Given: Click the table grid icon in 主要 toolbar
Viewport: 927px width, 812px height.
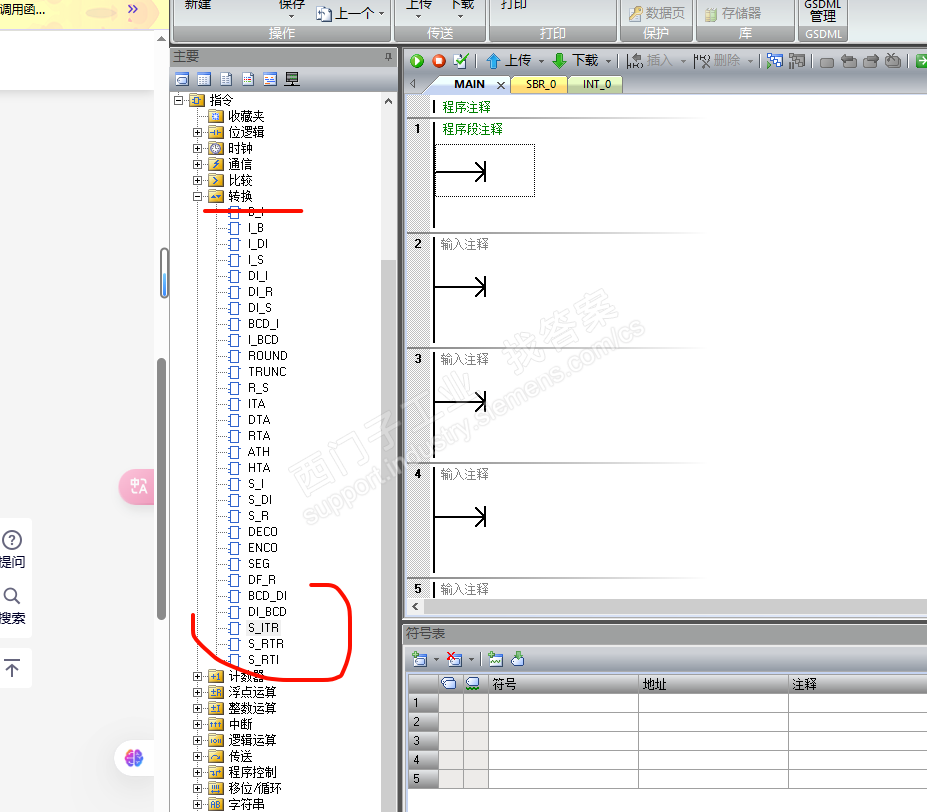Looking at the screenshot, I should pyautogui.click(x=204, y=79).
